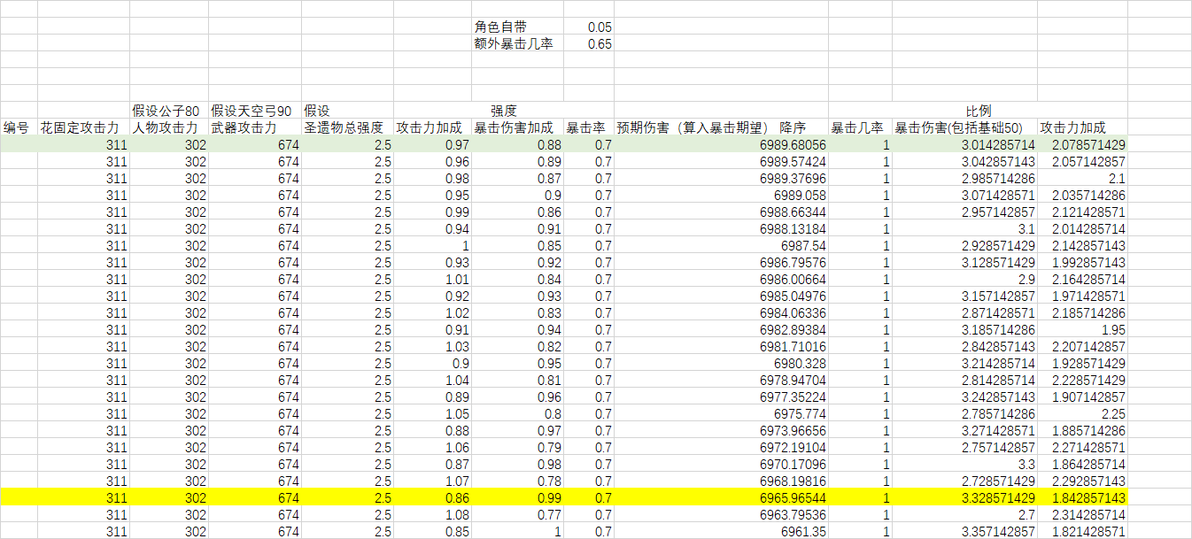The width and height of the screenshot is (1192, 539).
Task: Select the crit damage cell 0.82
Action: pyautogui.click(x=517, y=345)
